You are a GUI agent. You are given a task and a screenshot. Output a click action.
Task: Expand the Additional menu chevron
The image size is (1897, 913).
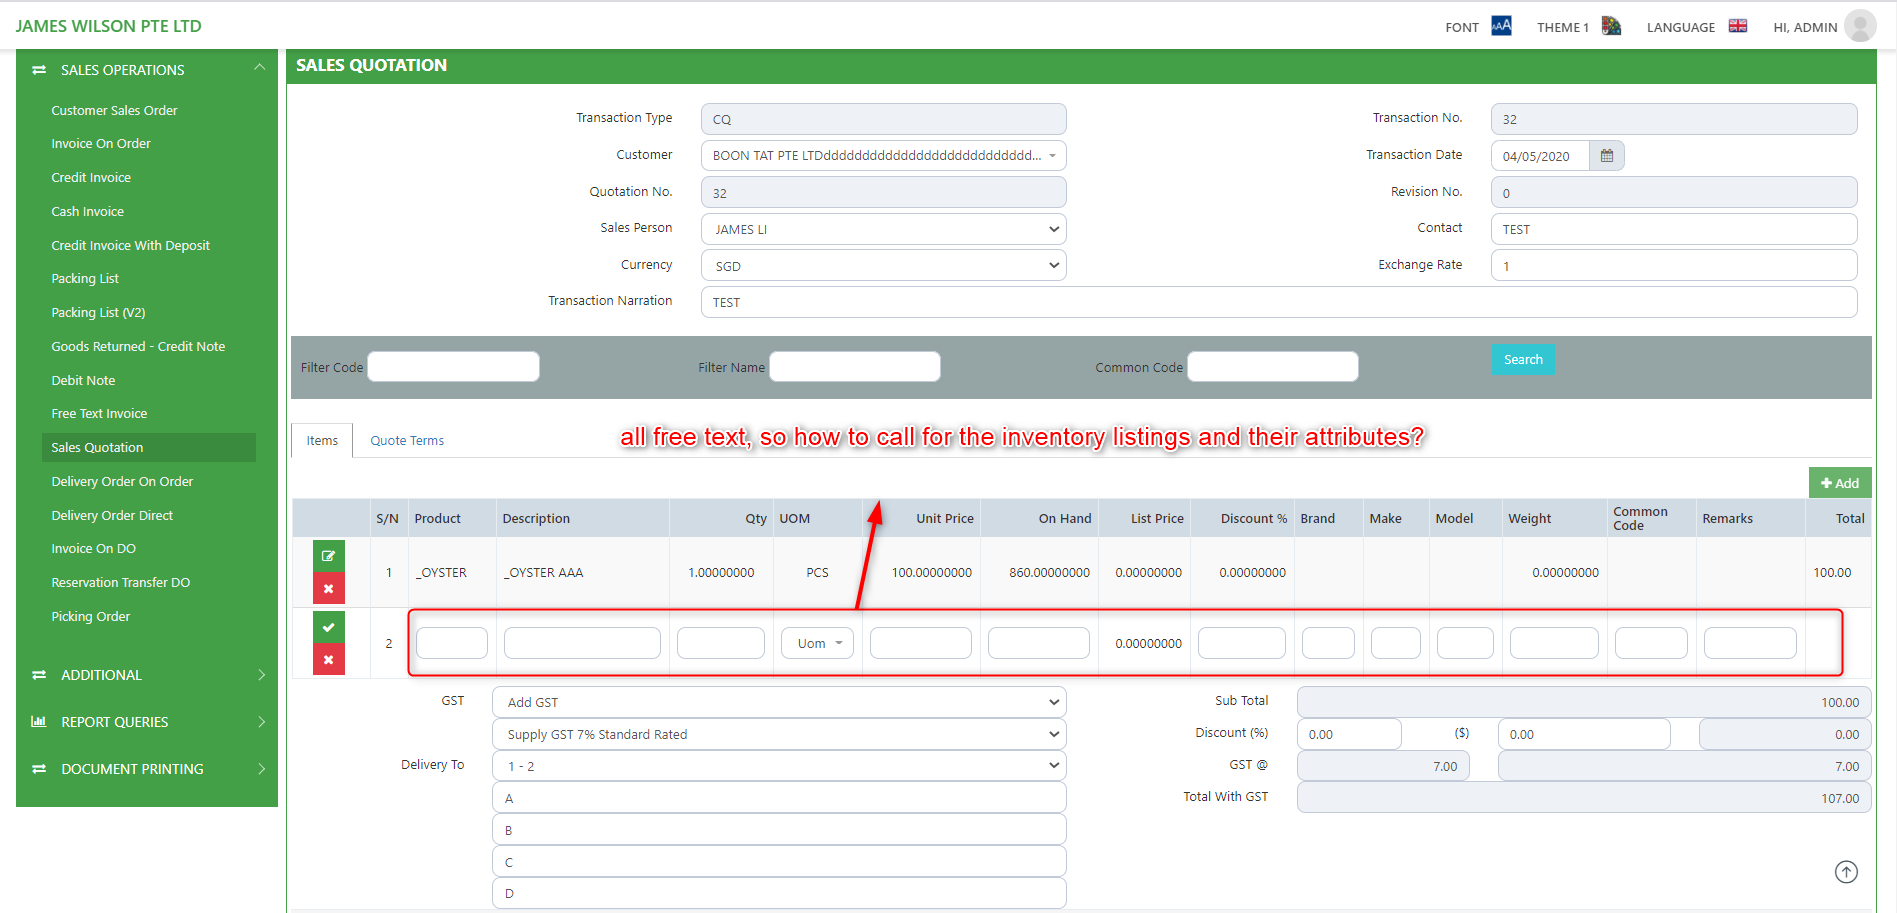(261, 675)
